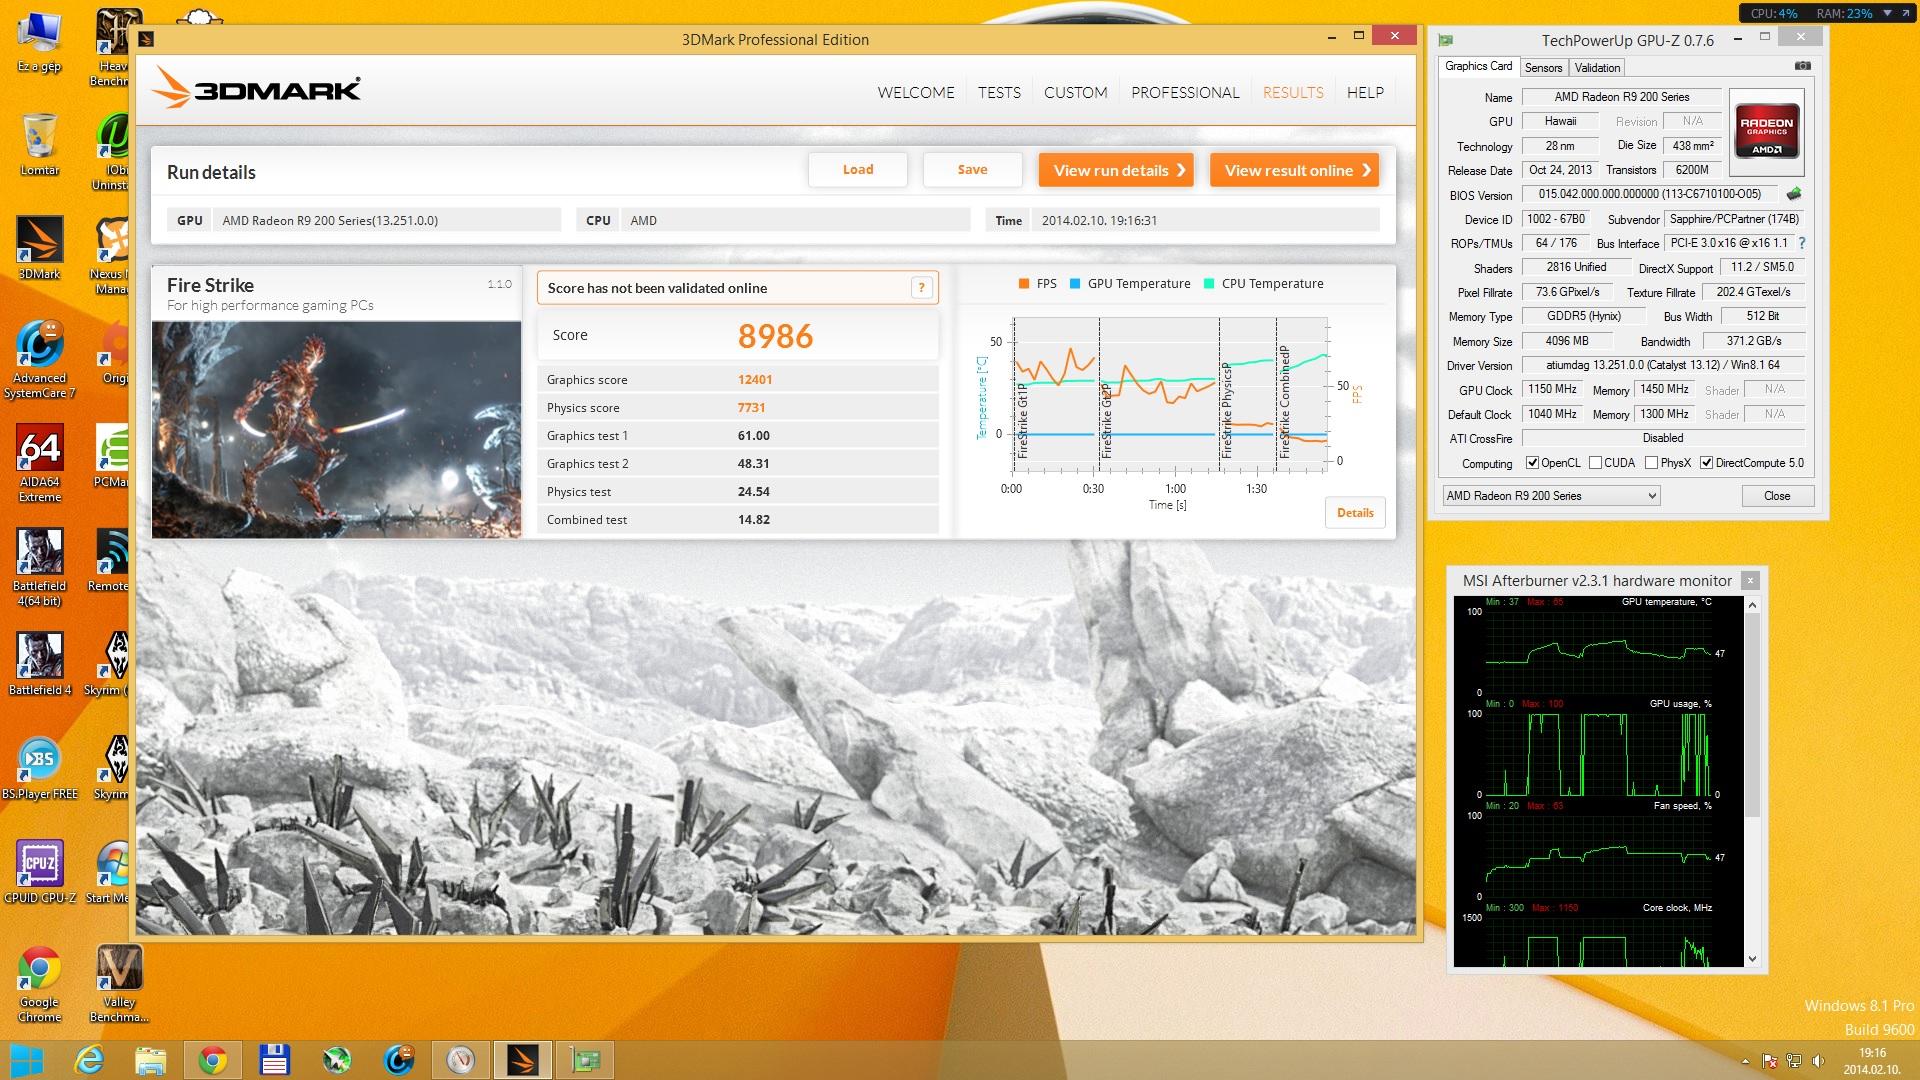The width and height of the screenshot is (1920, 1080).
Task: Open the WELCOME tab in 3DMark
Action: (916, 92)
